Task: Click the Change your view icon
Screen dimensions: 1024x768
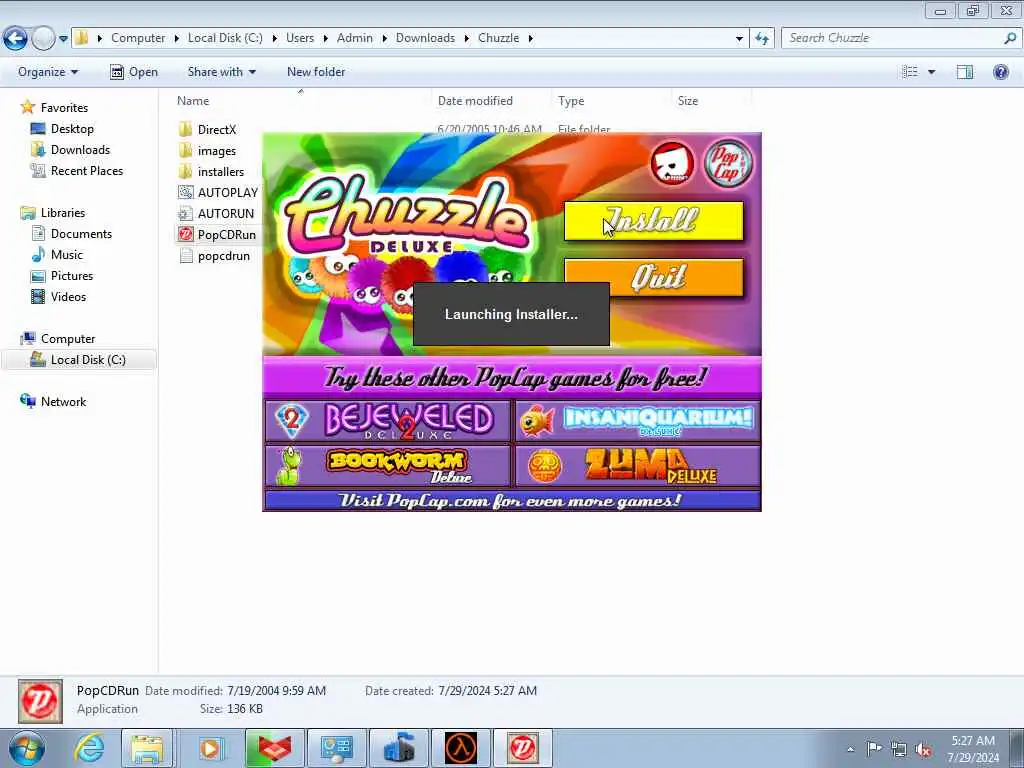Action: point(910,72)
